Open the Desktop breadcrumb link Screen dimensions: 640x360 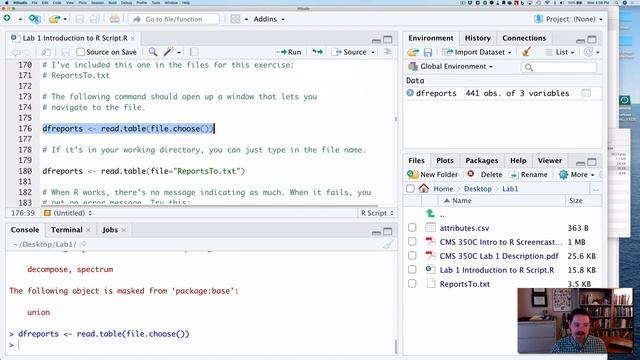coord(477,189)
